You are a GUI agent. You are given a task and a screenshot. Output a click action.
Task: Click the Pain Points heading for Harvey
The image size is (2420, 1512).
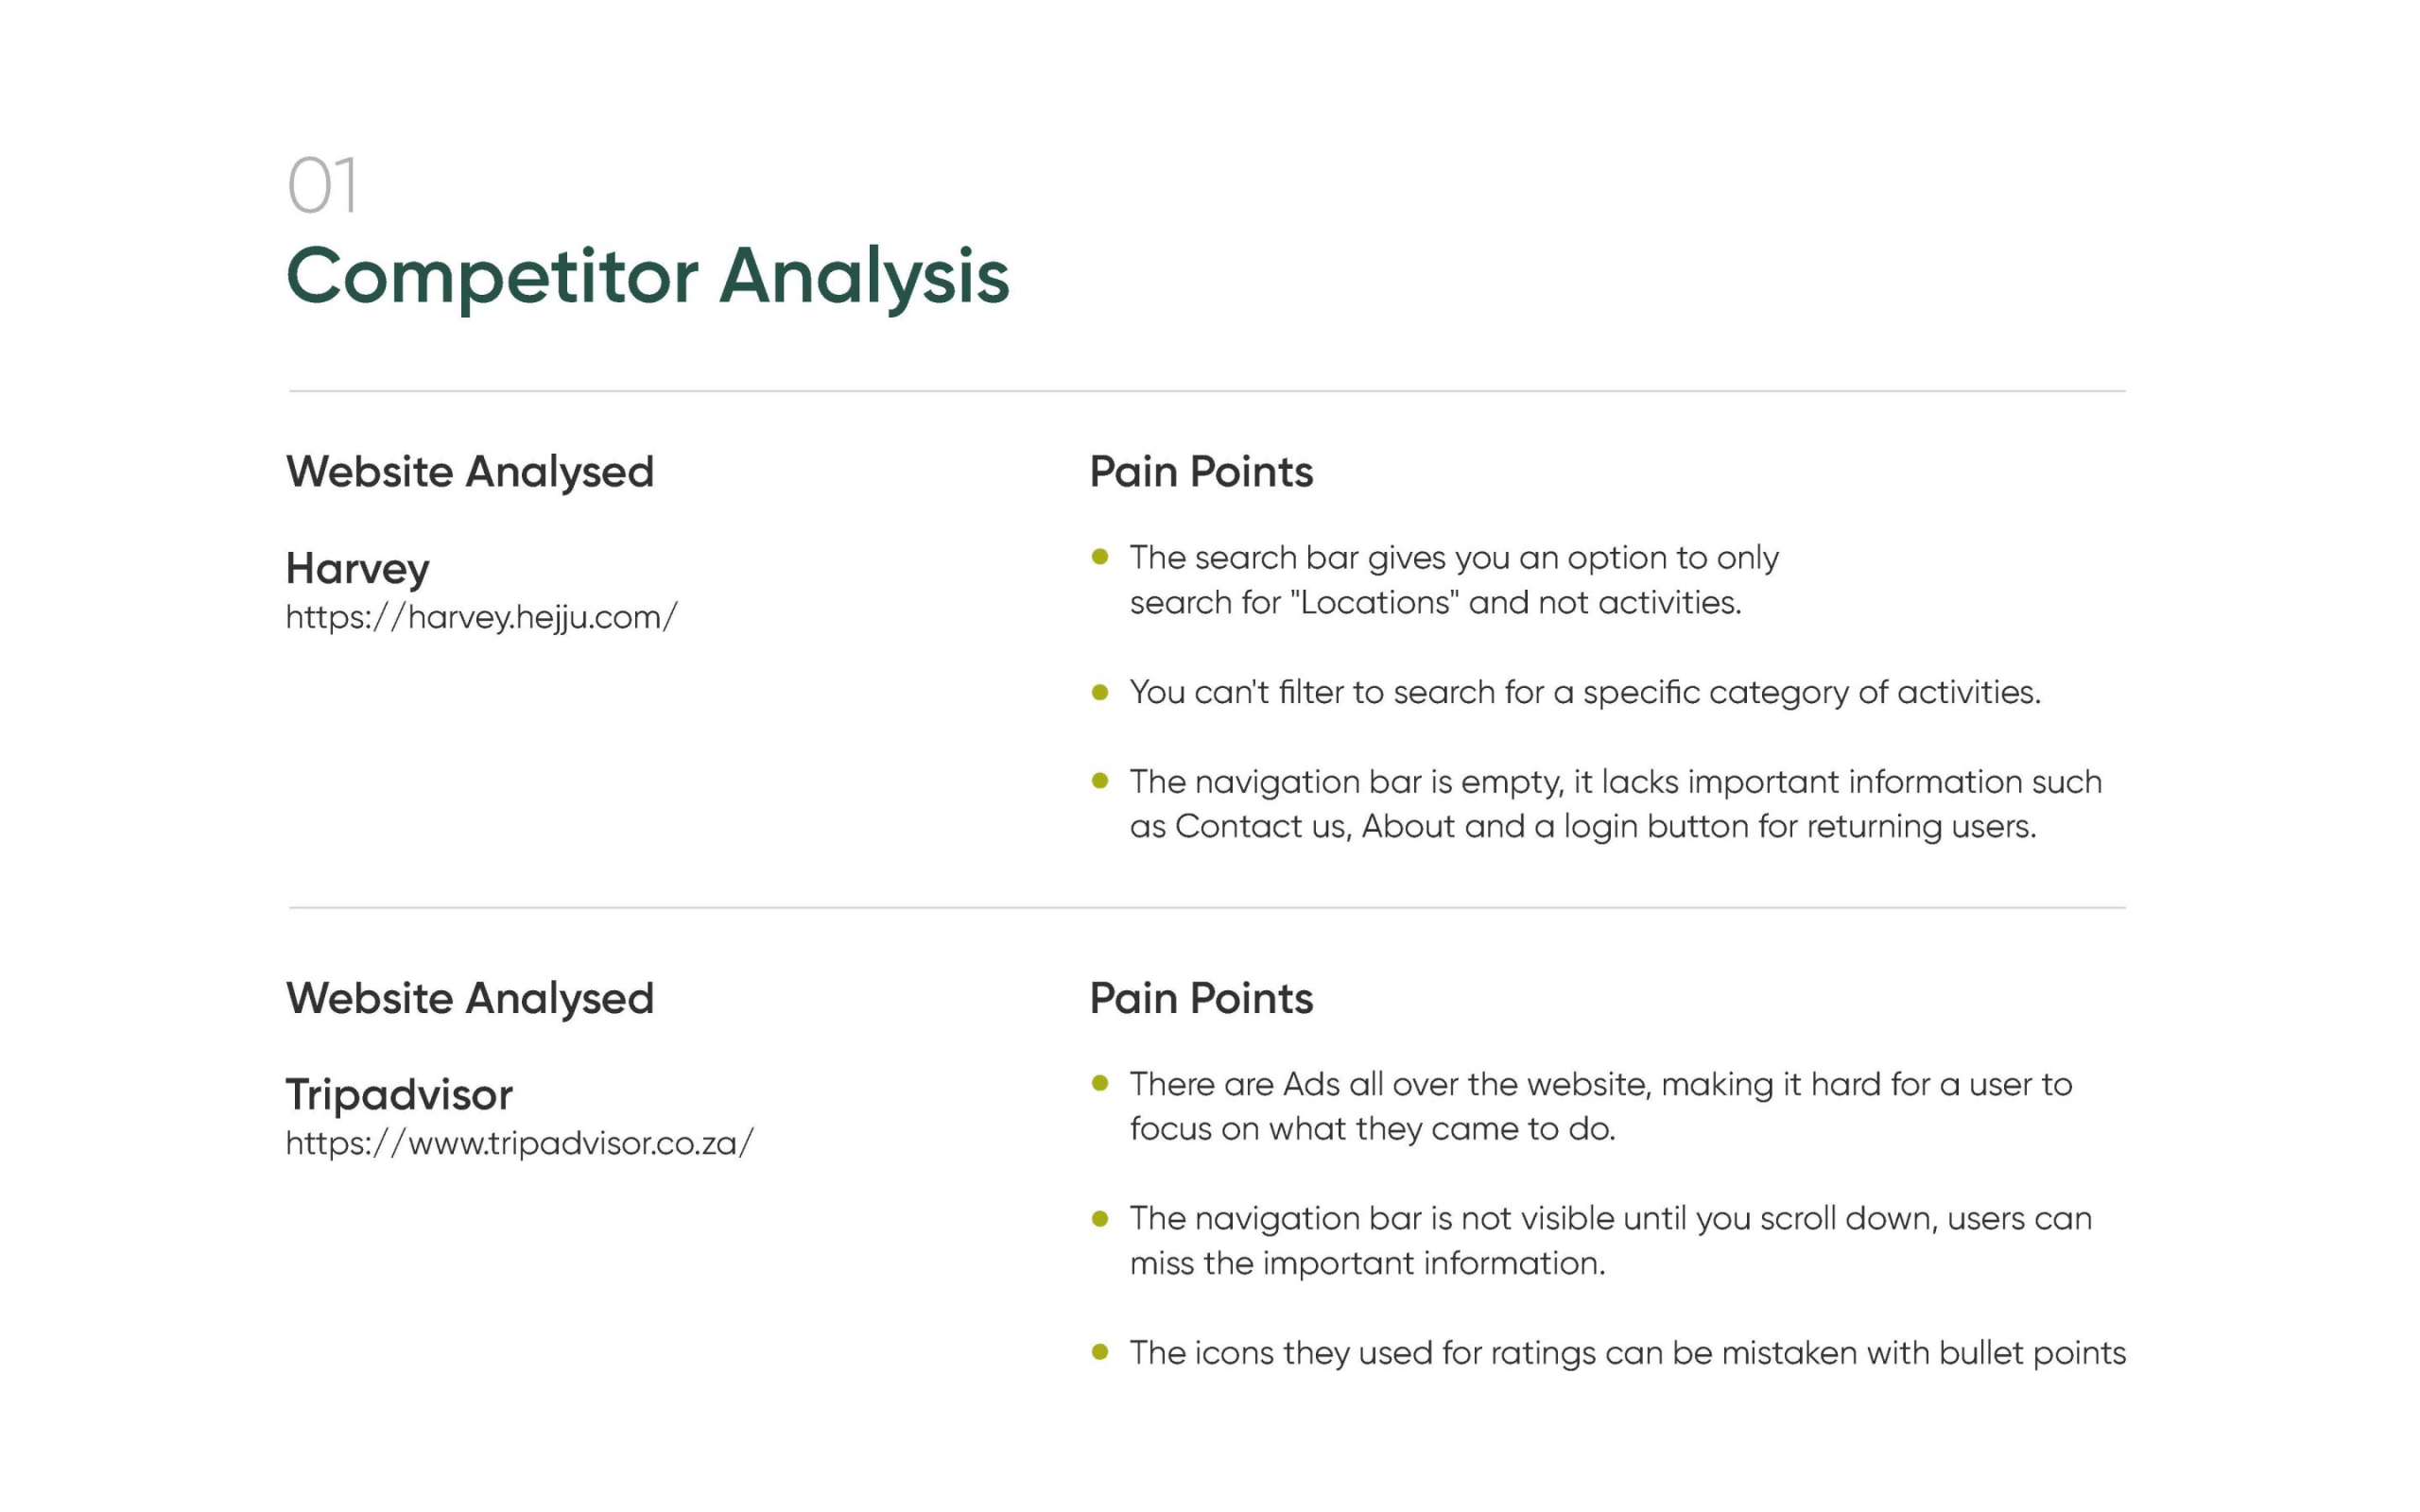pyautogui.click(x=1200, y=472)
